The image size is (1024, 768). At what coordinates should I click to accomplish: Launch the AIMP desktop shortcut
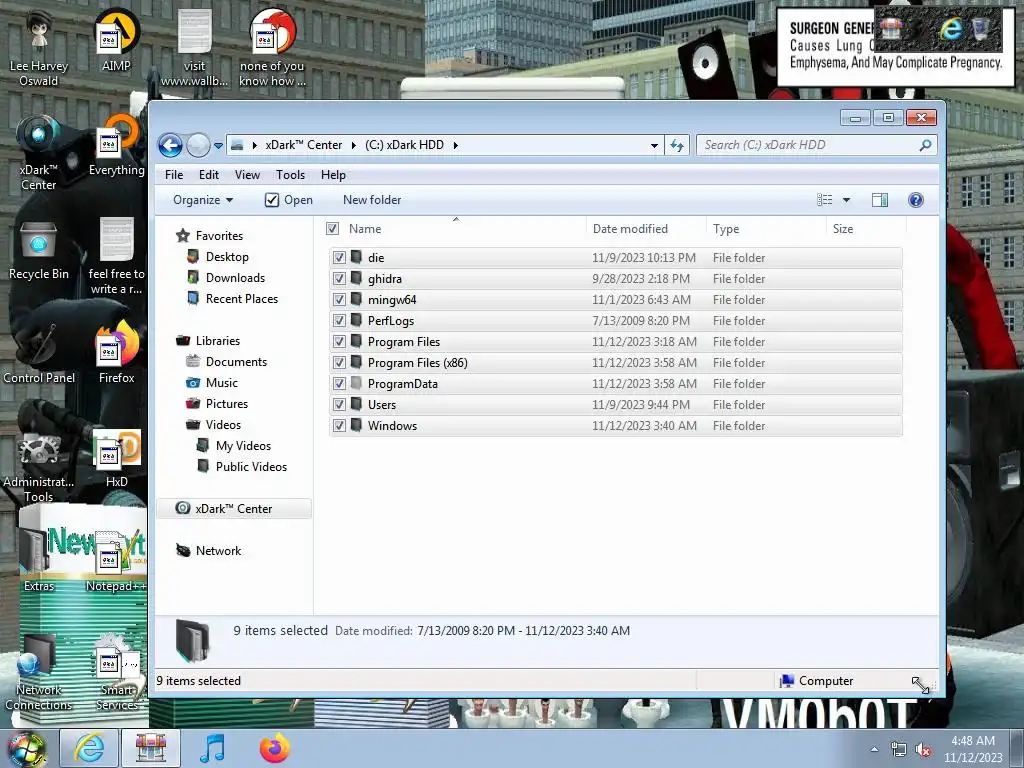(x=116, y=42)
